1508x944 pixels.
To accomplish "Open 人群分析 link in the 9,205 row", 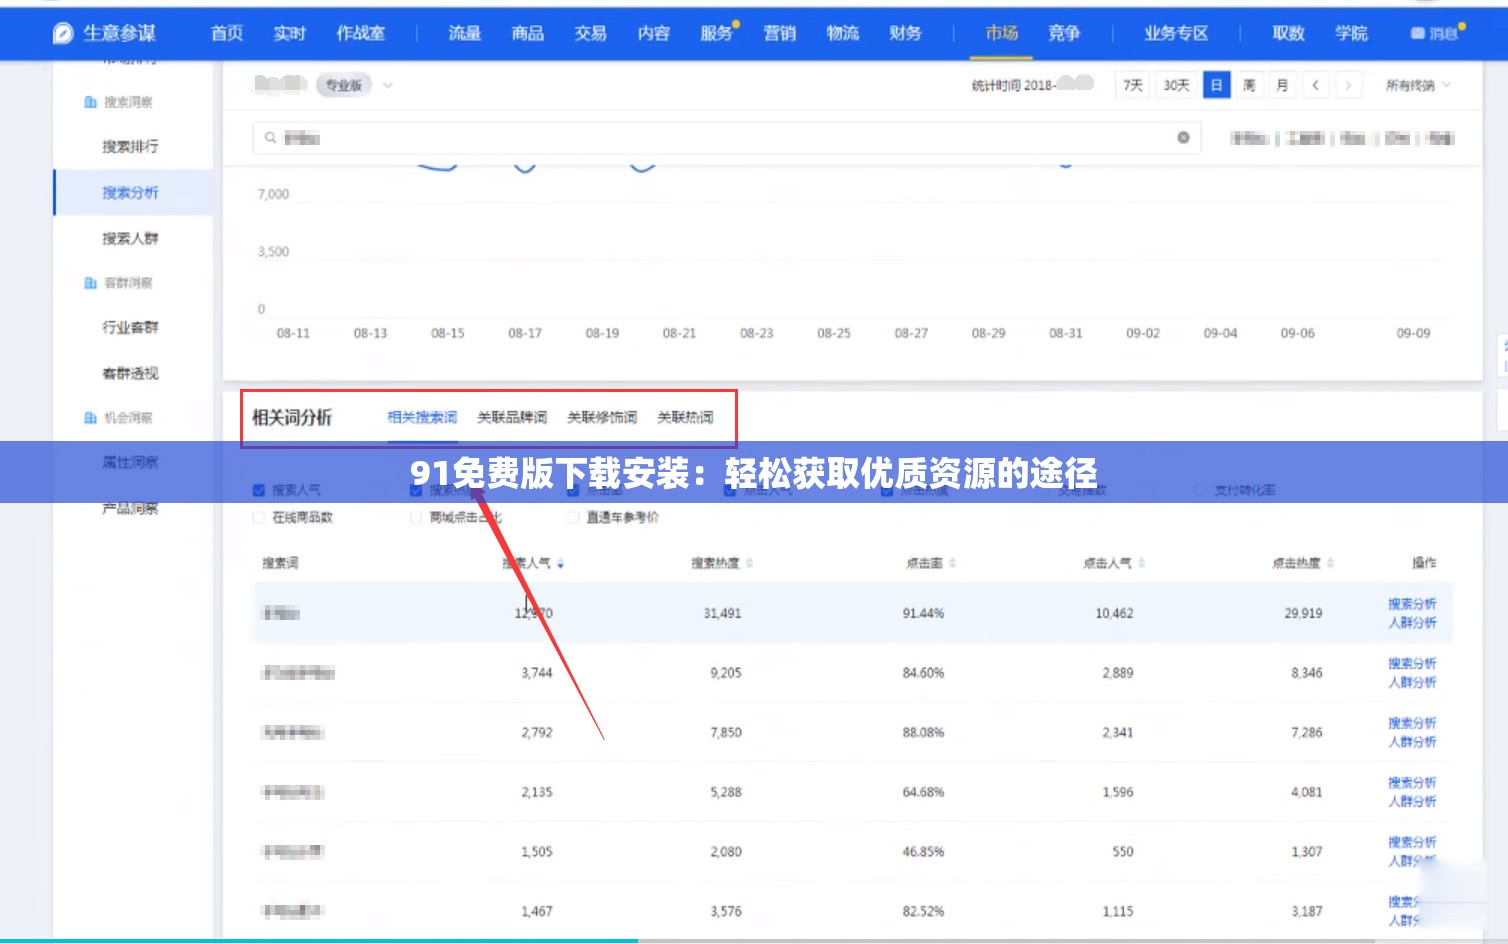I will point(1412,683).
